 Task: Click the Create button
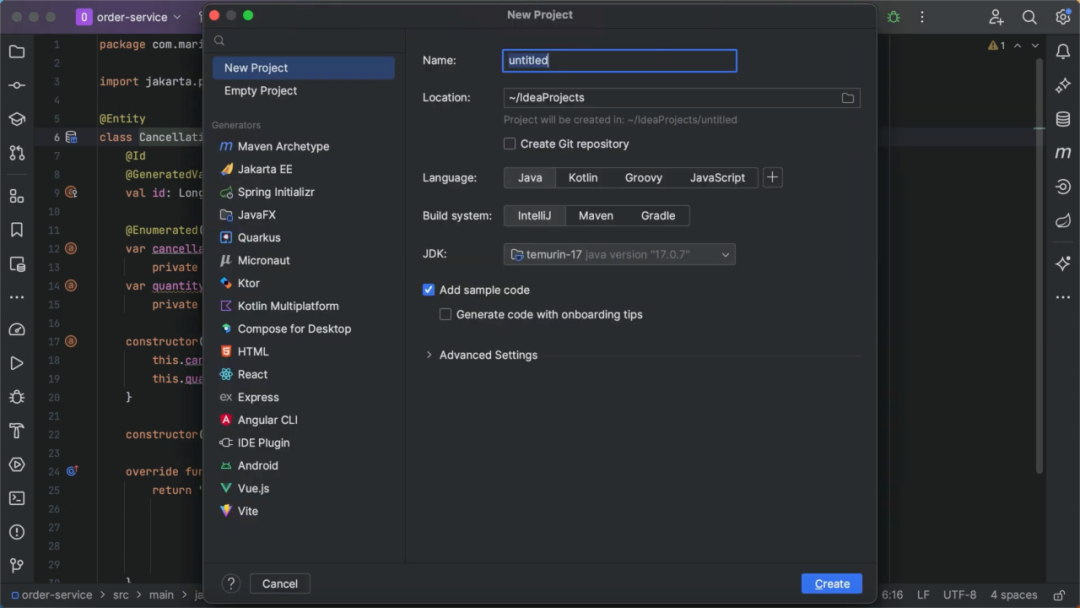tap(831, 584)
